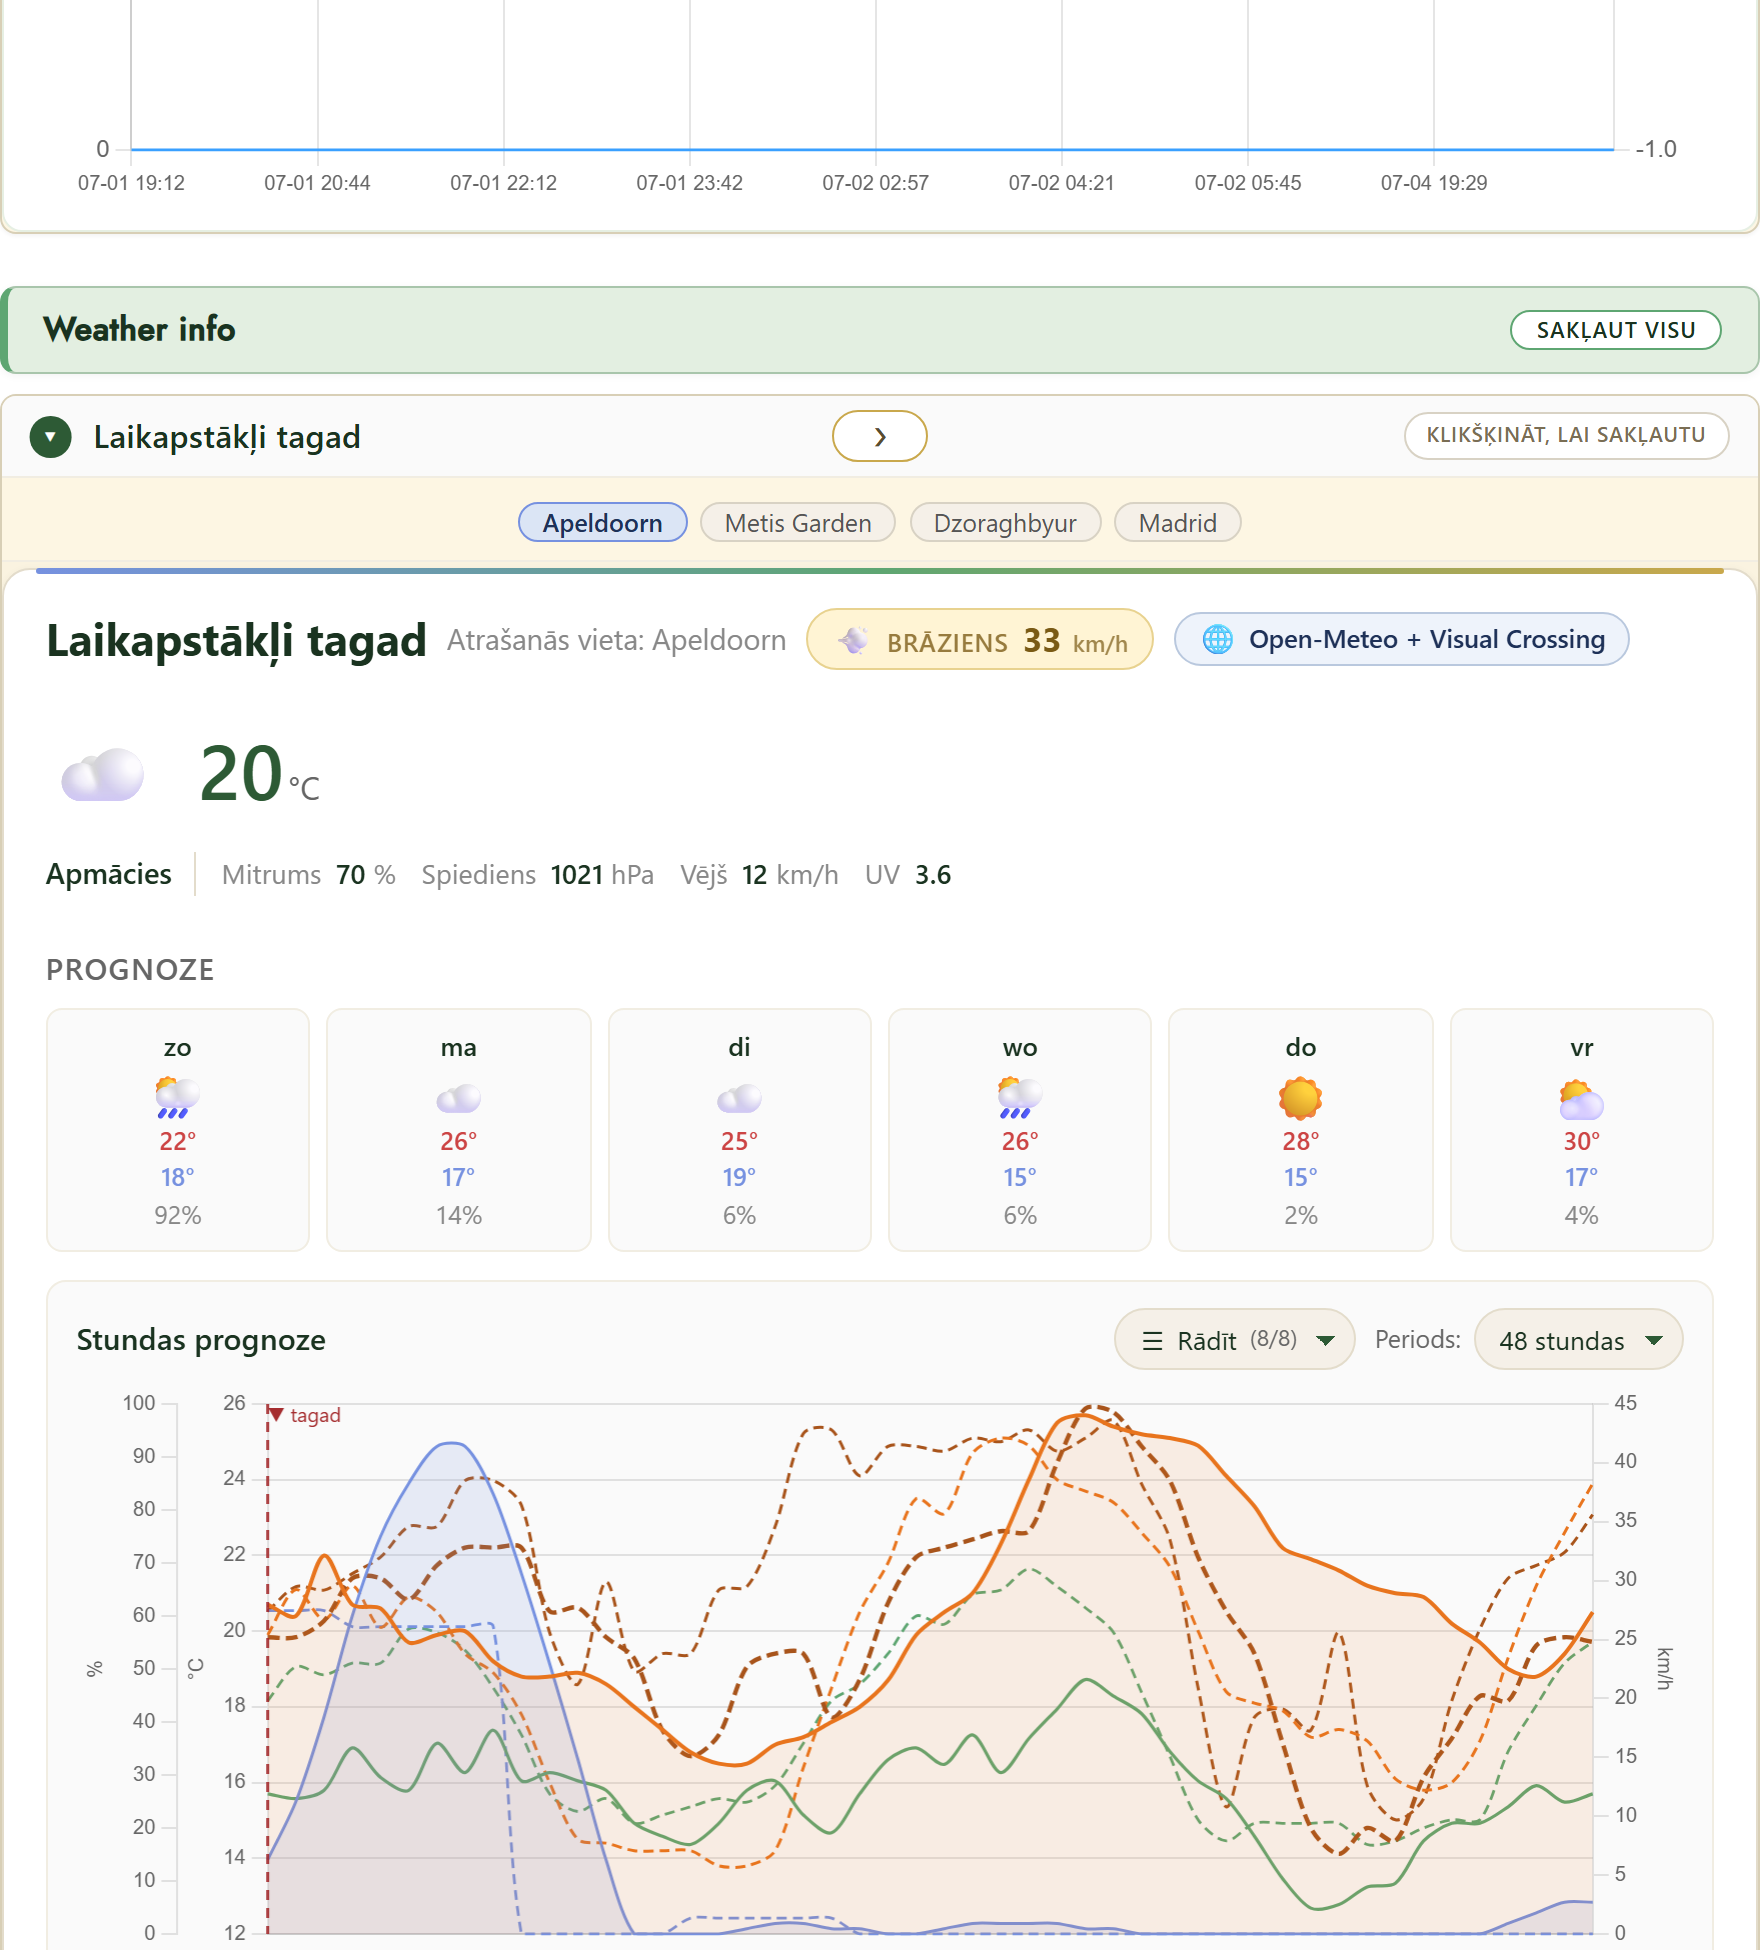Select the ma forecast card
The image size is (1760, 1950).
[x=458, y=1129]
